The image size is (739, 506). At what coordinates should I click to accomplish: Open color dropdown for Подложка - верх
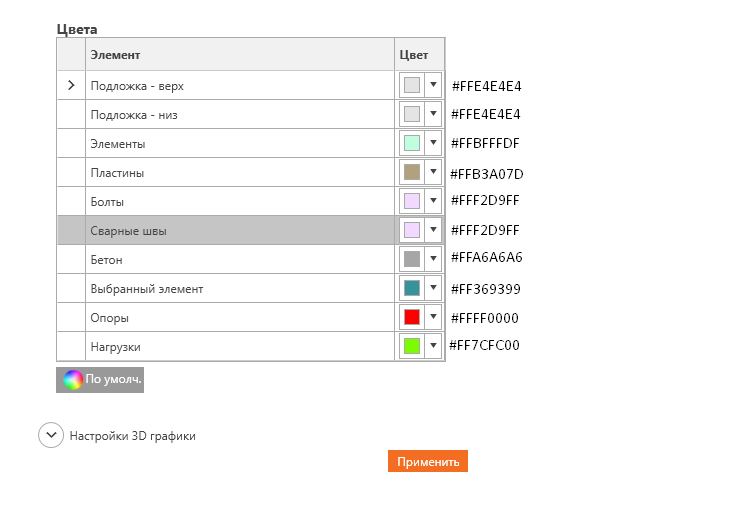tap(433, 86)
